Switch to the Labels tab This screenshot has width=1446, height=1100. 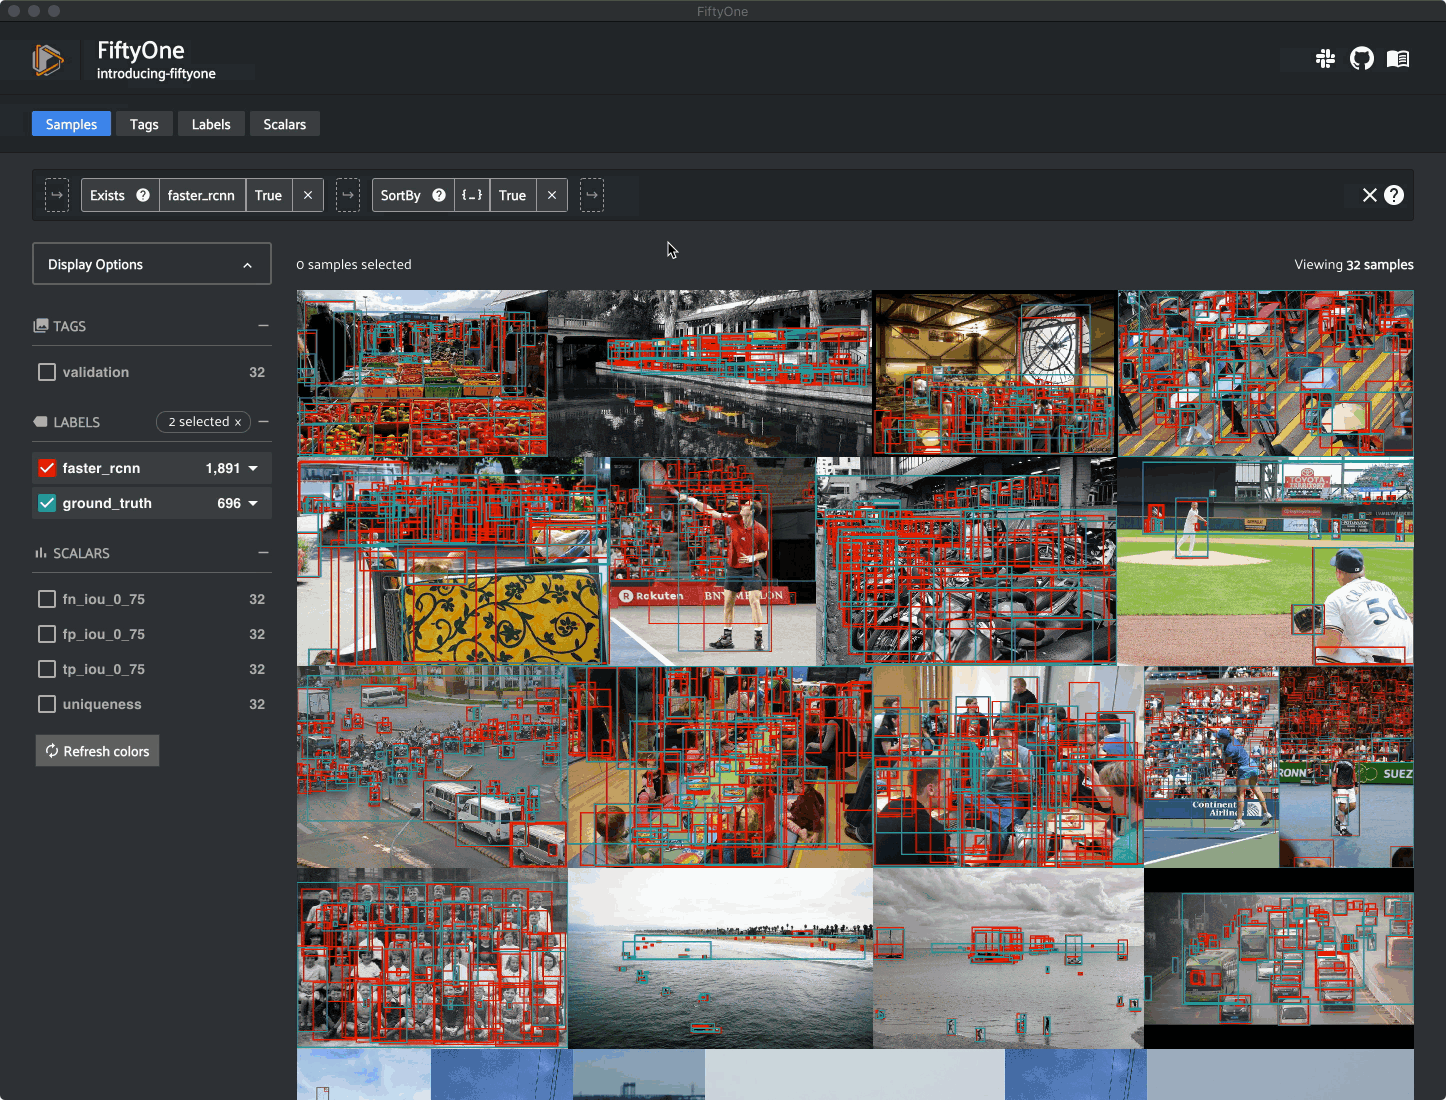[x=211, y=124]
